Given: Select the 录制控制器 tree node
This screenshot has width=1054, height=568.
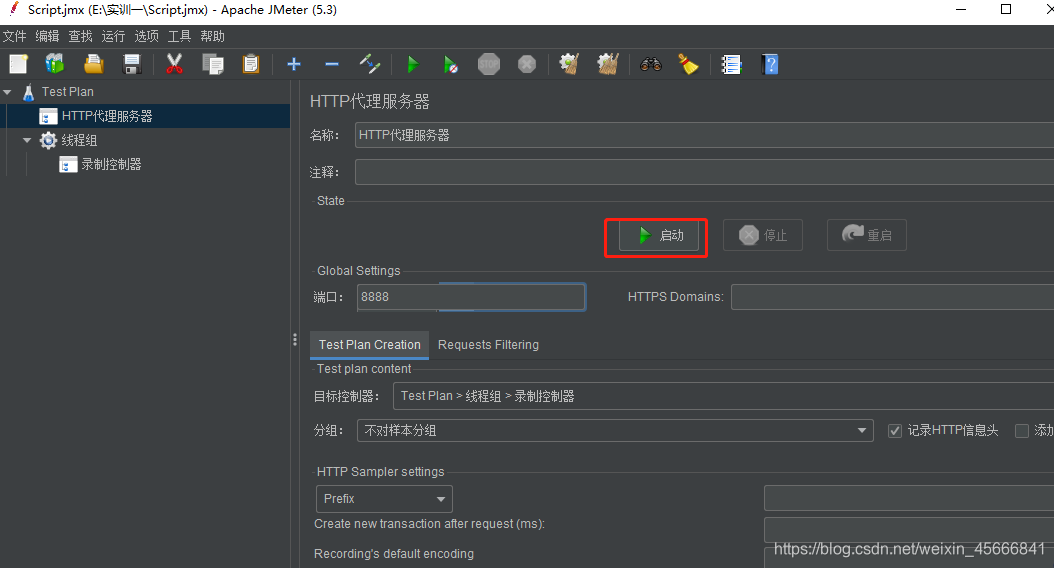Looking at the screenshot, I should (x=111, y=165).
